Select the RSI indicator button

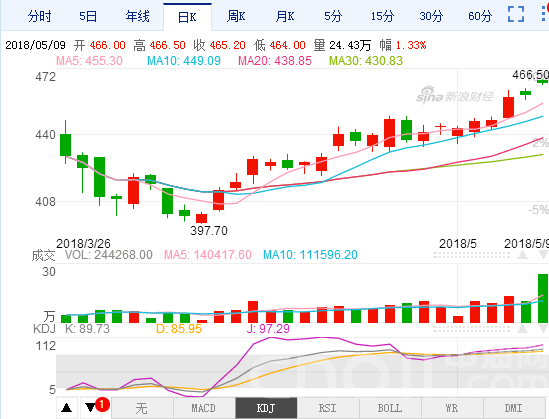point(328,408)
